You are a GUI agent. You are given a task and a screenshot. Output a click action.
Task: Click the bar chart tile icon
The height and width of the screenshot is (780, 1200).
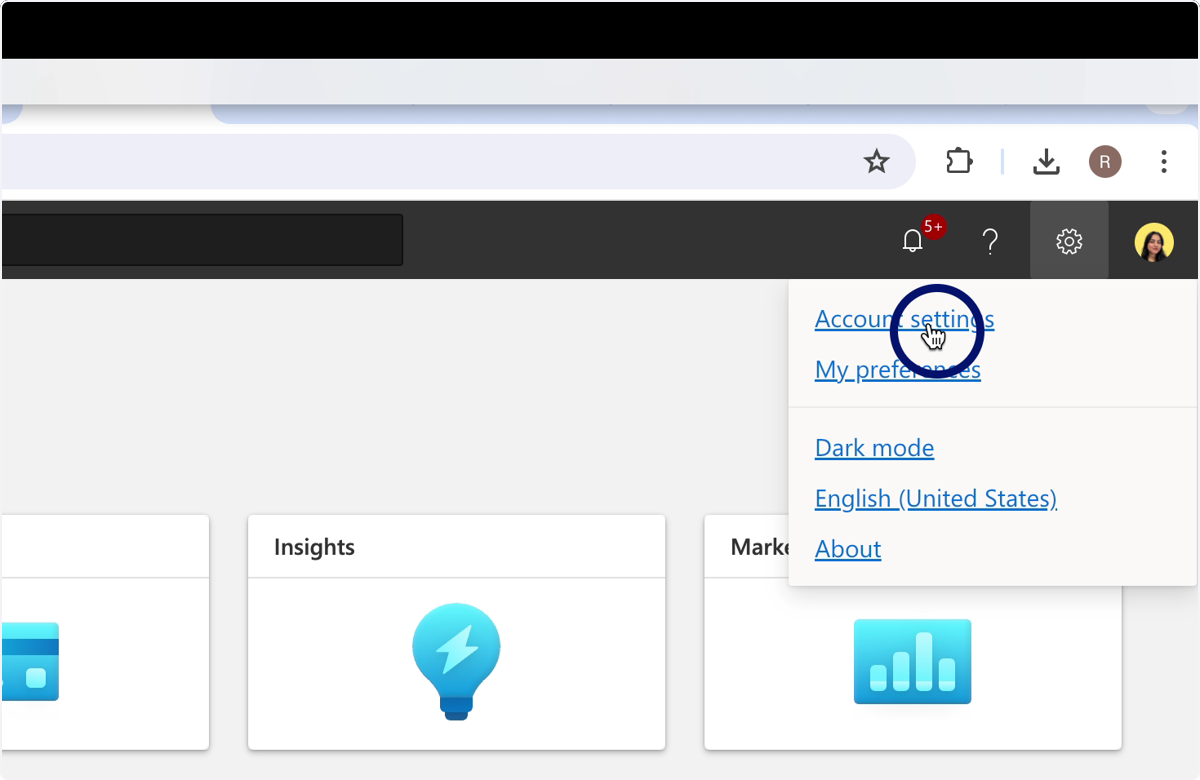[912, 661]
